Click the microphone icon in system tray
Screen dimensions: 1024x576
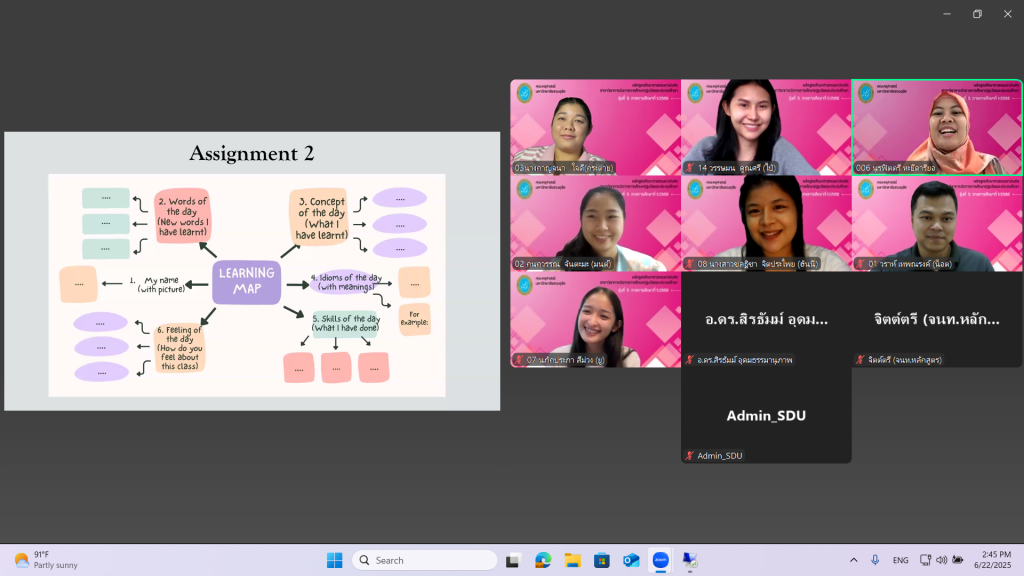point(875,560)
